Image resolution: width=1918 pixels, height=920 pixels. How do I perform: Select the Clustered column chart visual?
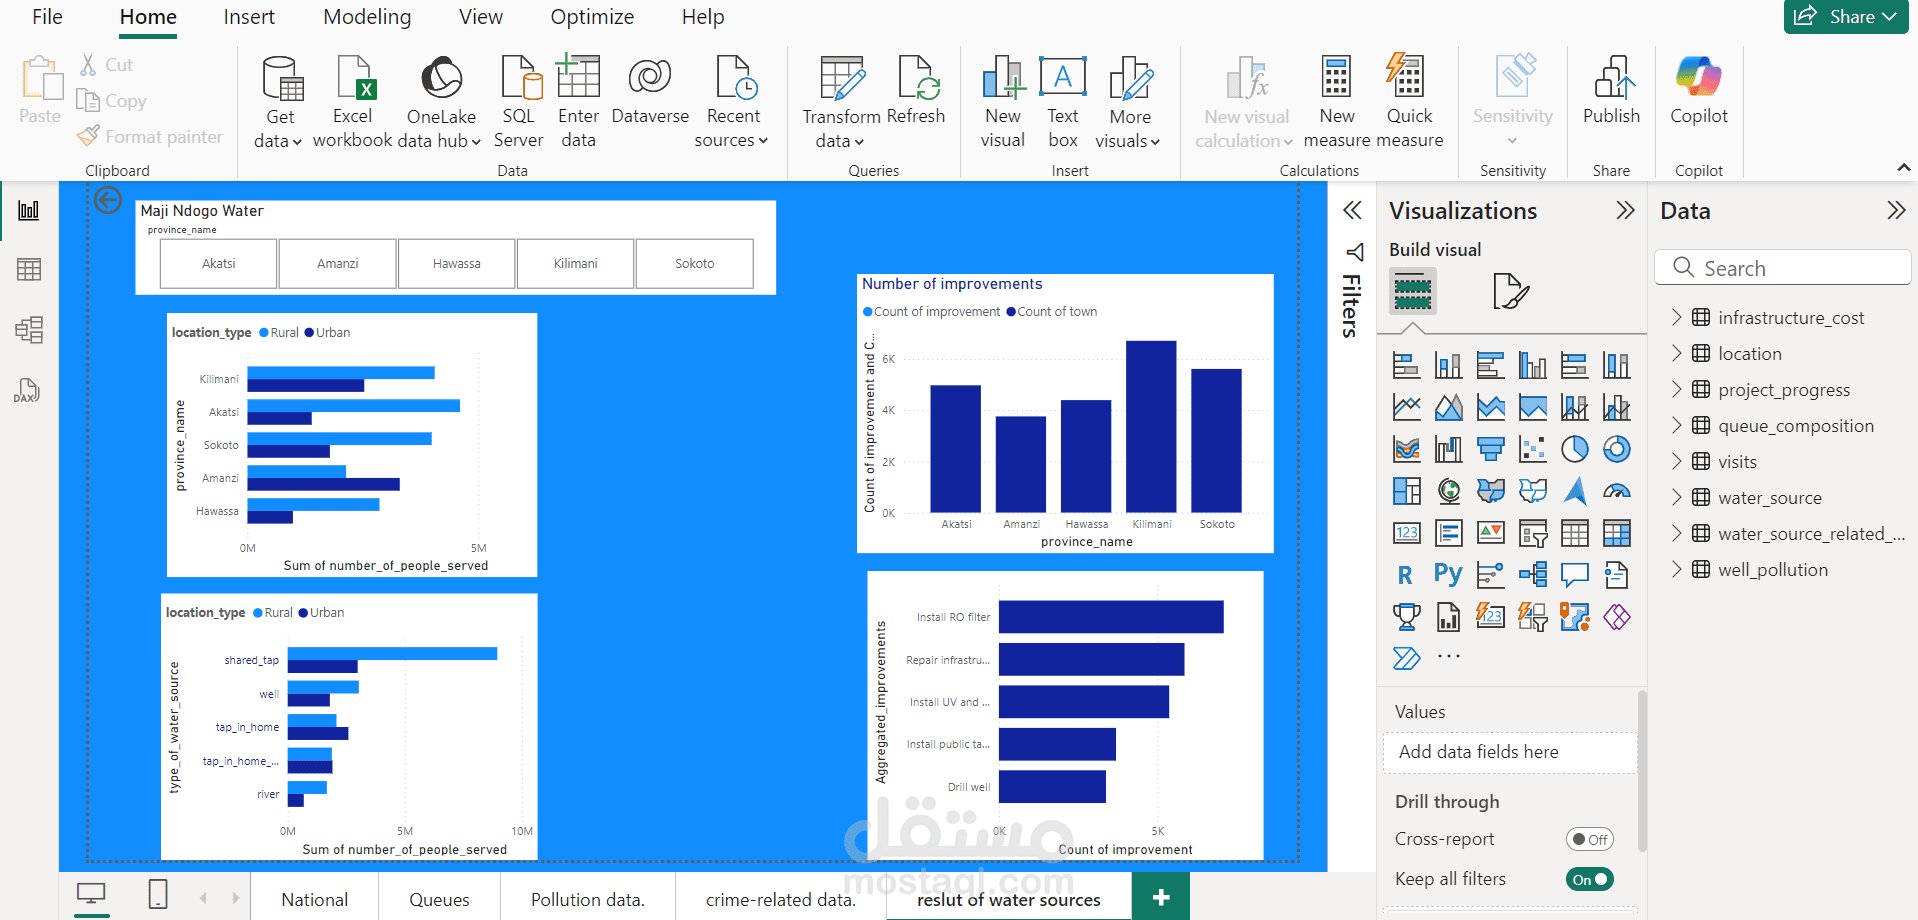coord(1532,366)
